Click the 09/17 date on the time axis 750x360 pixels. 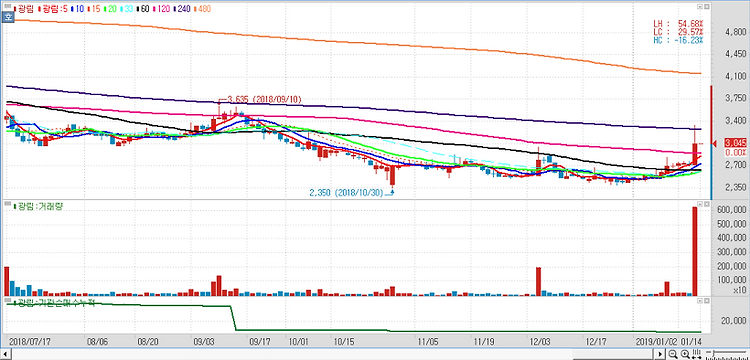point(260,342)
